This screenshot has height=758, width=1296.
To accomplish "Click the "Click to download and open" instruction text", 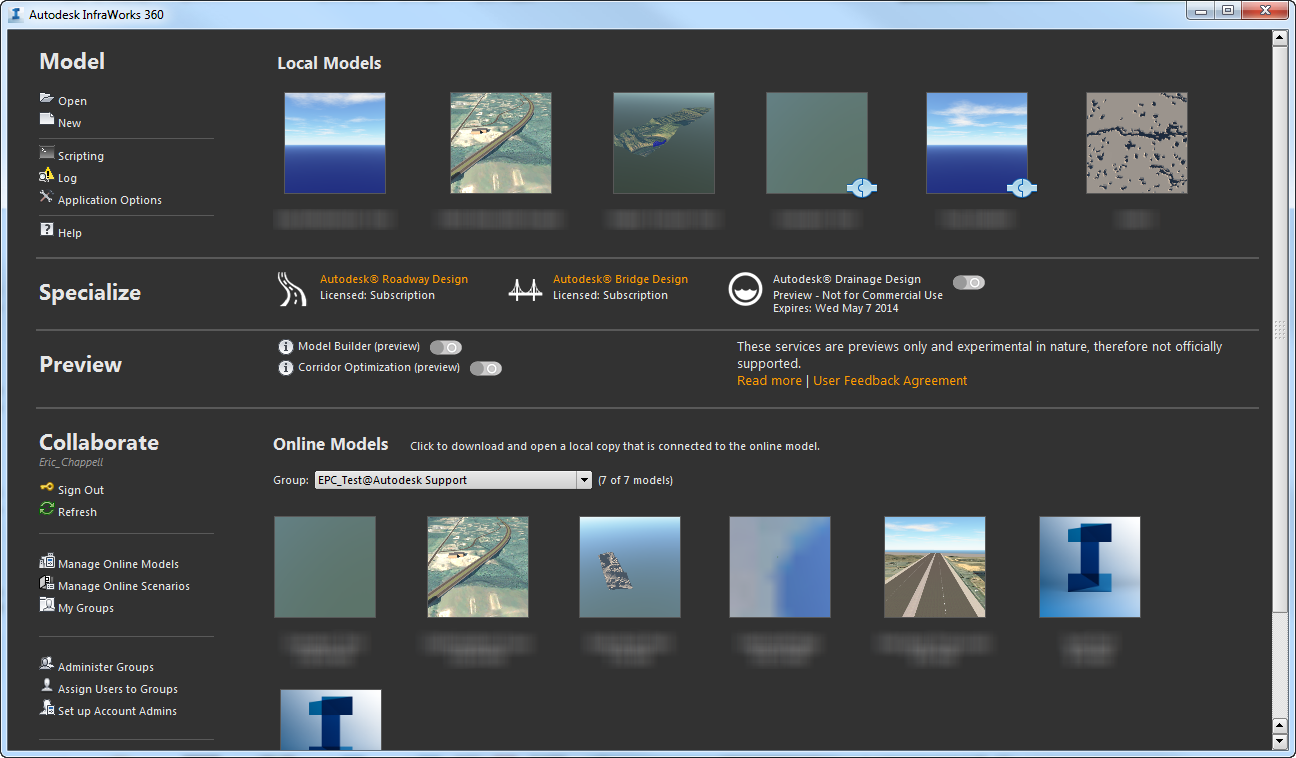I will coord(615,446).
